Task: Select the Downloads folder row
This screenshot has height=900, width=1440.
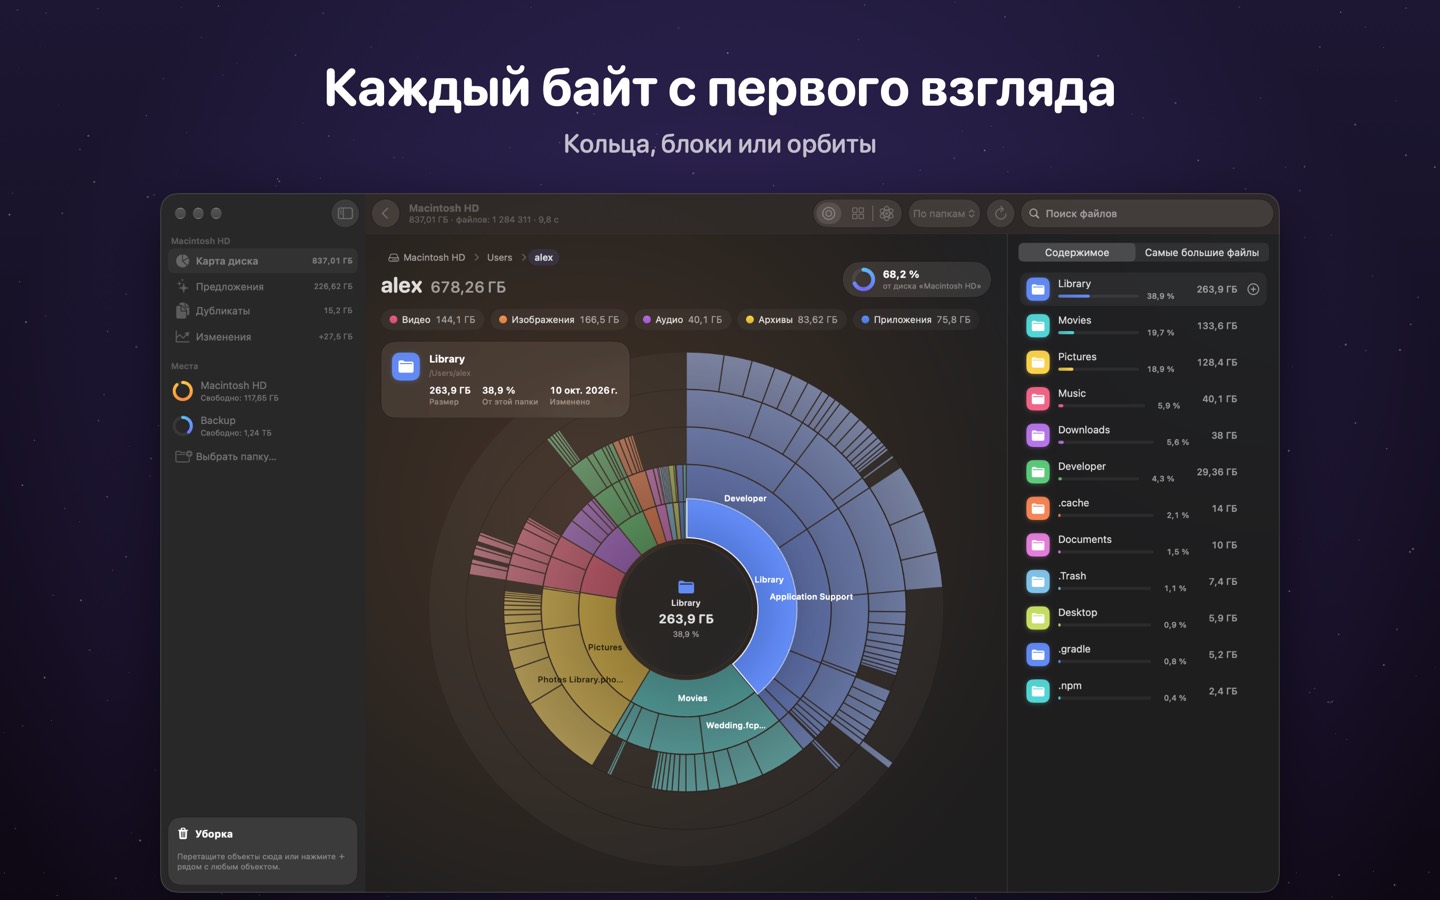Action: coord(1143,435)
